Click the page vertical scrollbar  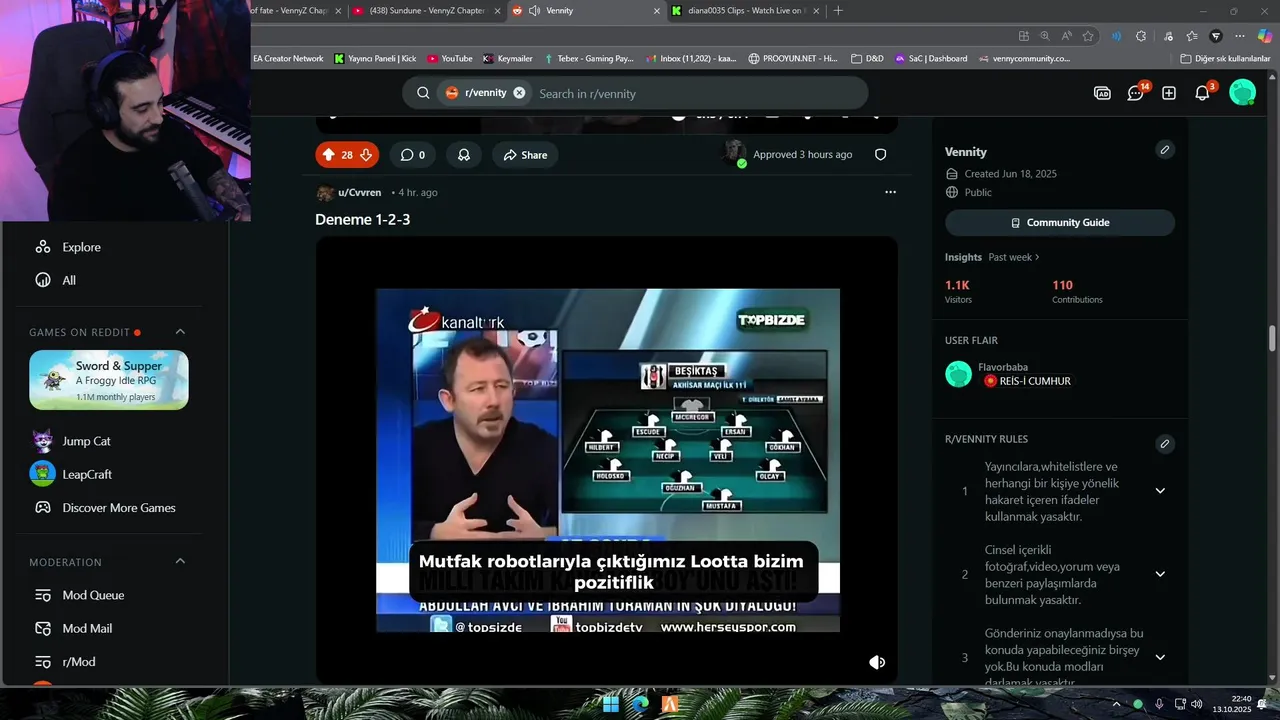point(1273,337)
